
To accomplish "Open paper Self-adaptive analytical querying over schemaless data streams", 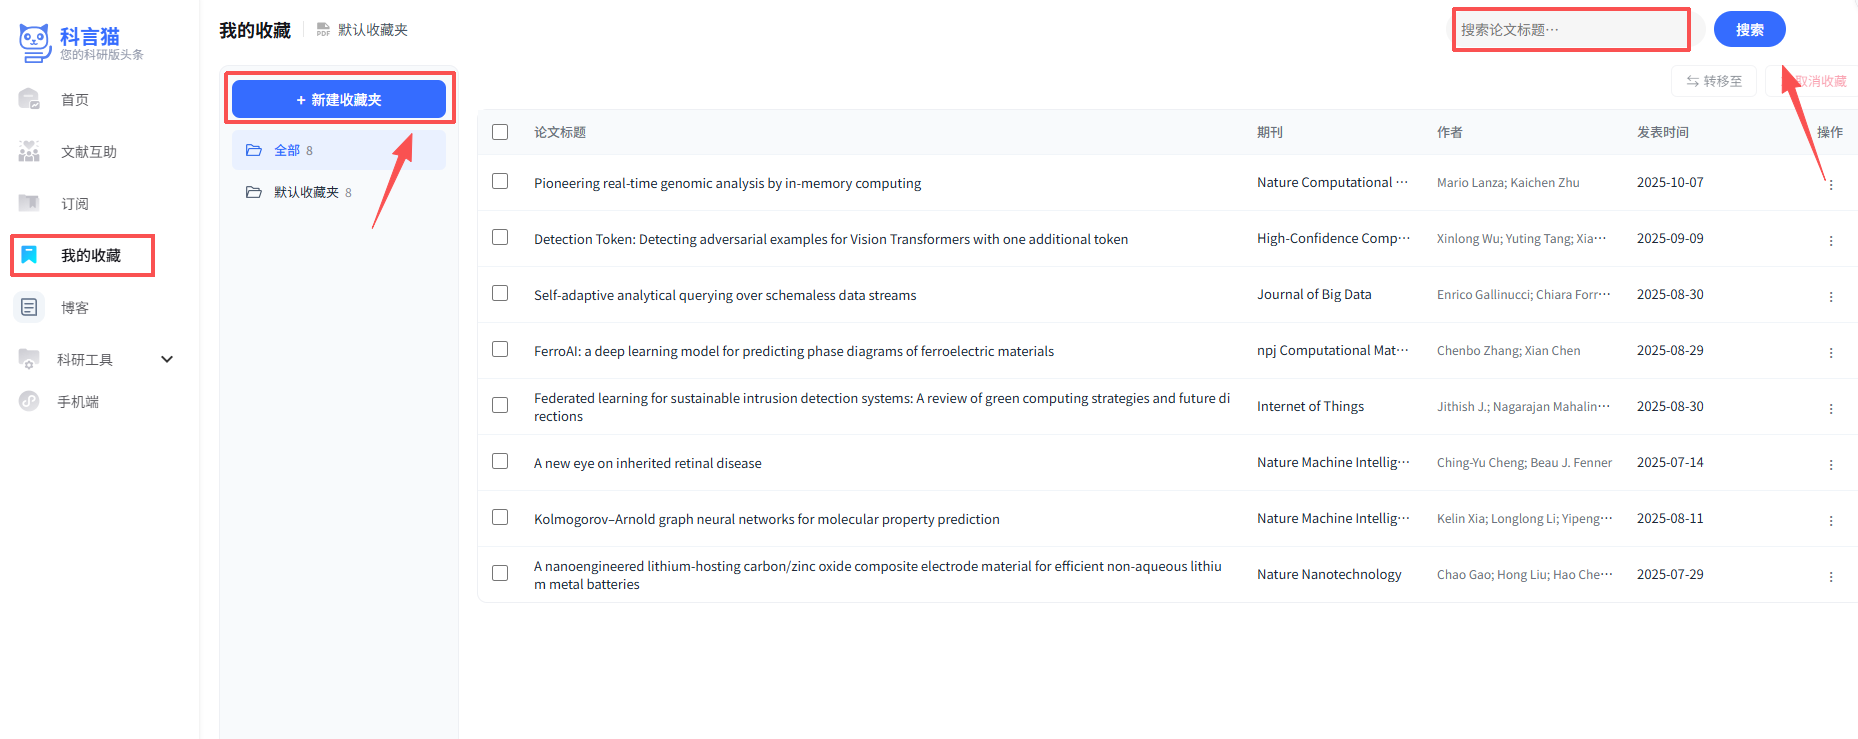I will click(725, 295).
